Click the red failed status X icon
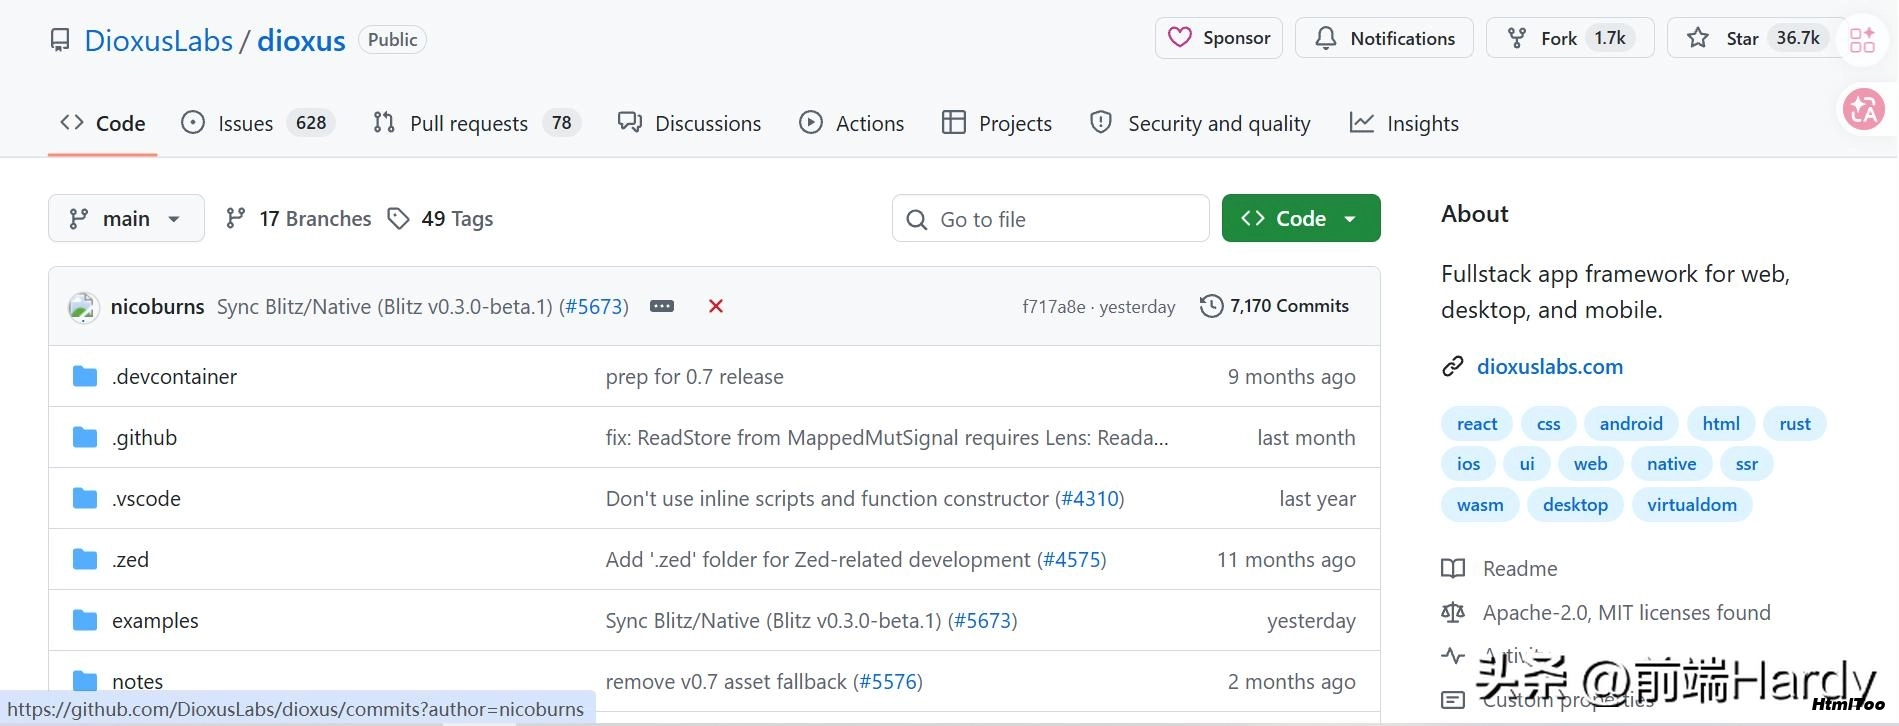1899x726 pixels. click(716, 306)
